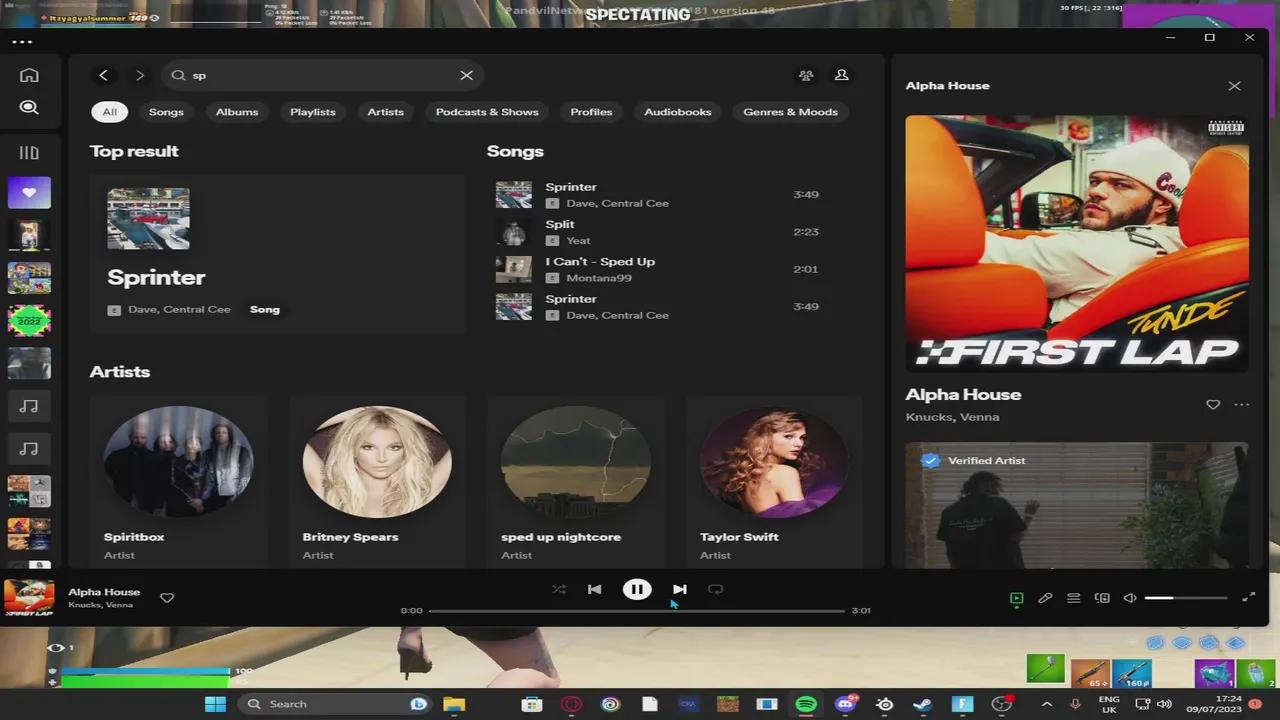Image resolution: width=1280 pixels, height=720 pixels.
Task: Filter results by Podcasts & Shows
Action: click(487, 112)
